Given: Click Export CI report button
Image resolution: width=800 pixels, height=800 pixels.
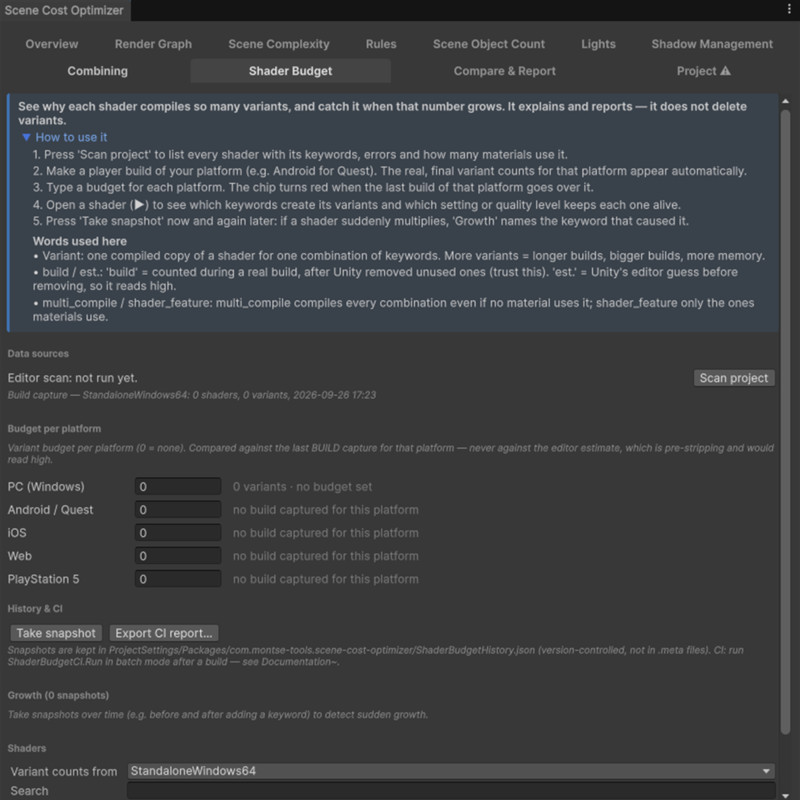Looking at the screenshot, I should tap(164, 633).
